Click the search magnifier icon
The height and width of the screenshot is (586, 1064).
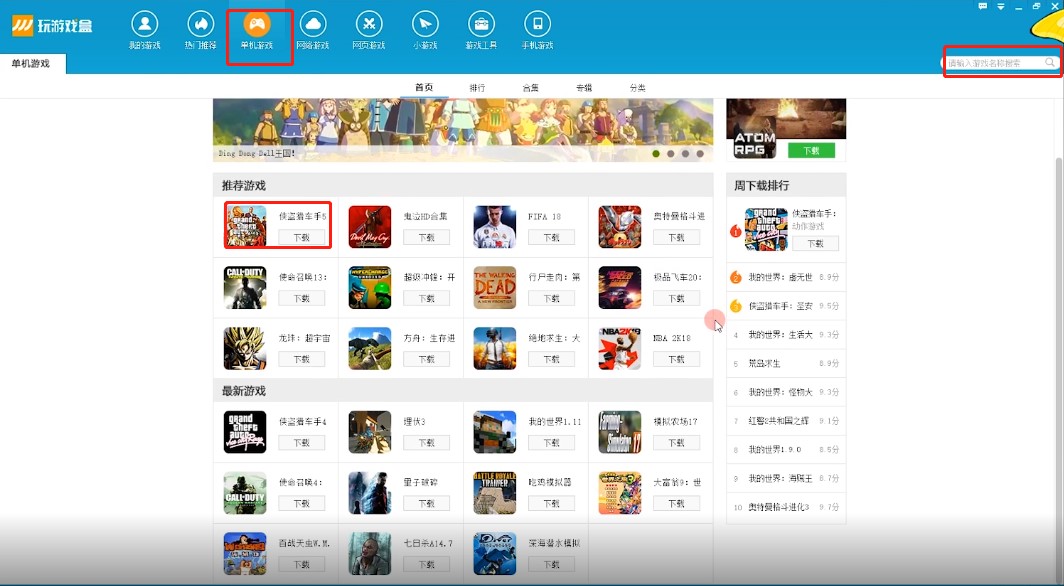(1050, 63)
